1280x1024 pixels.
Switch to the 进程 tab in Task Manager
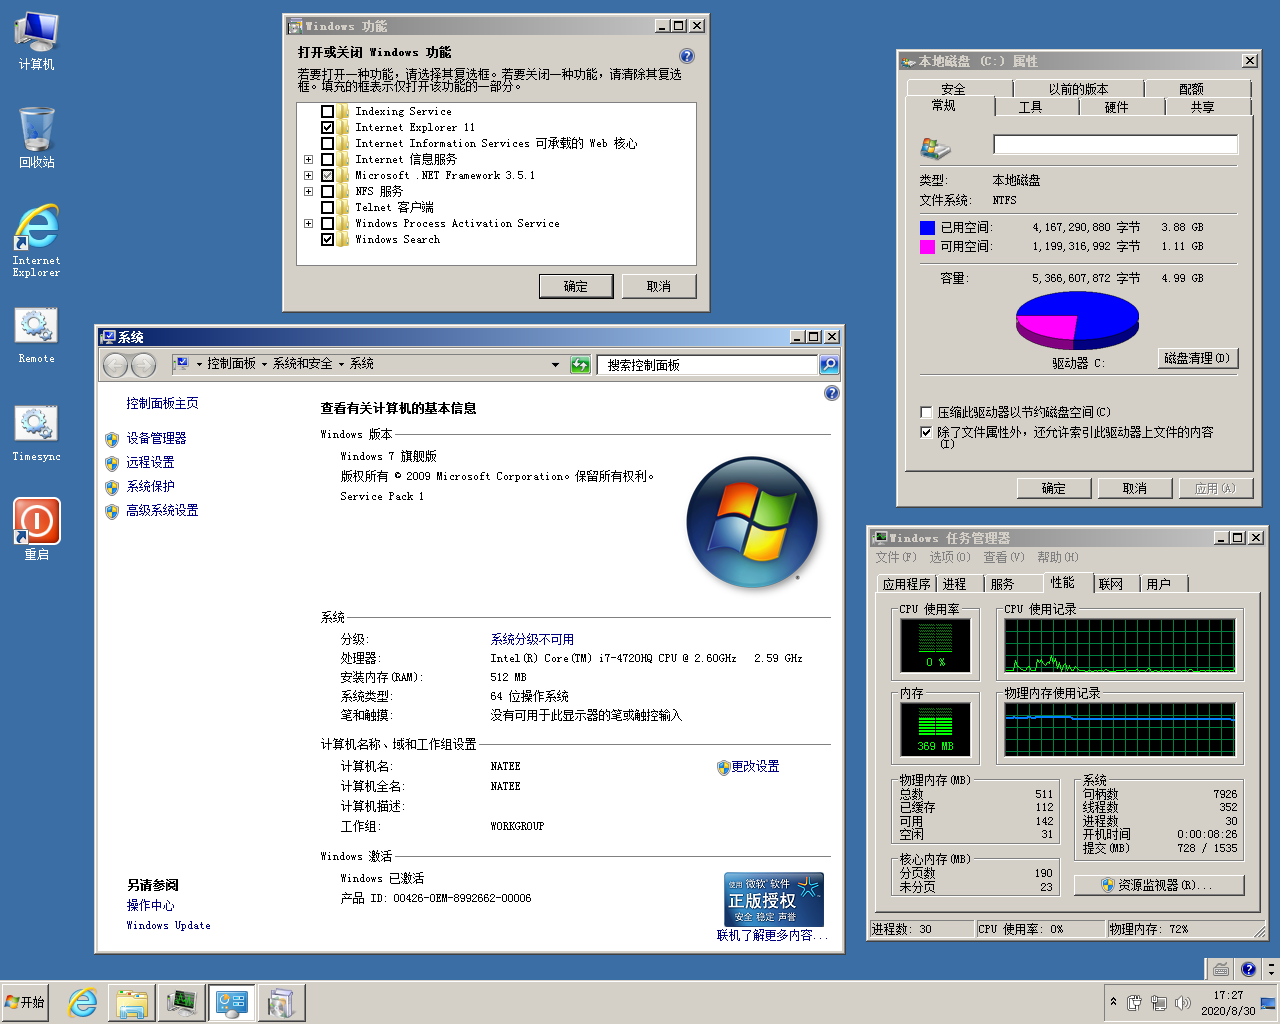pos(955,584)
